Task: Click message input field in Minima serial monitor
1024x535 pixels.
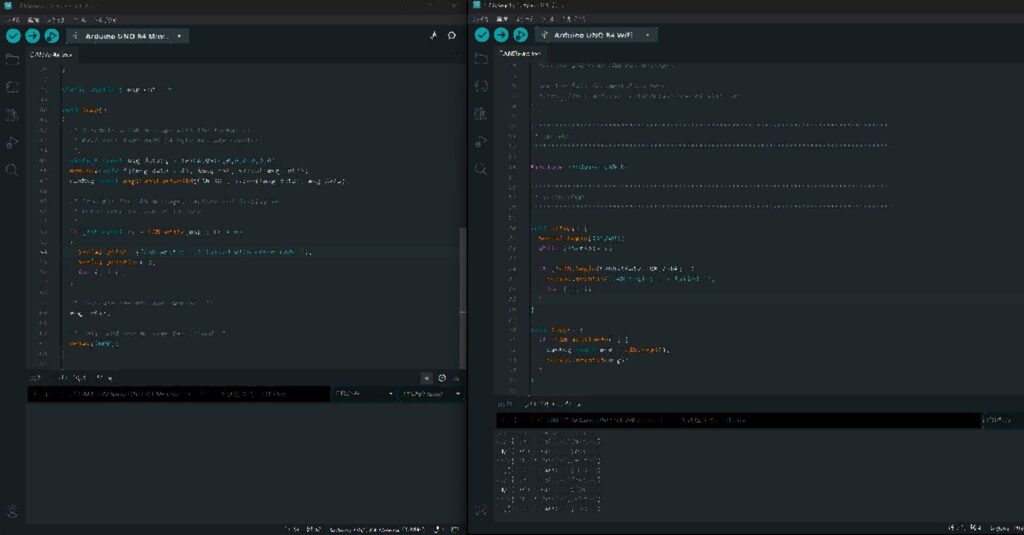Action: [x=178, y=394]
